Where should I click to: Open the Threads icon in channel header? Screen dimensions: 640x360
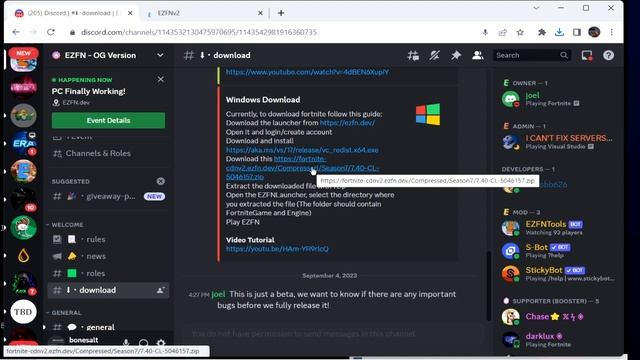[413, 56]
